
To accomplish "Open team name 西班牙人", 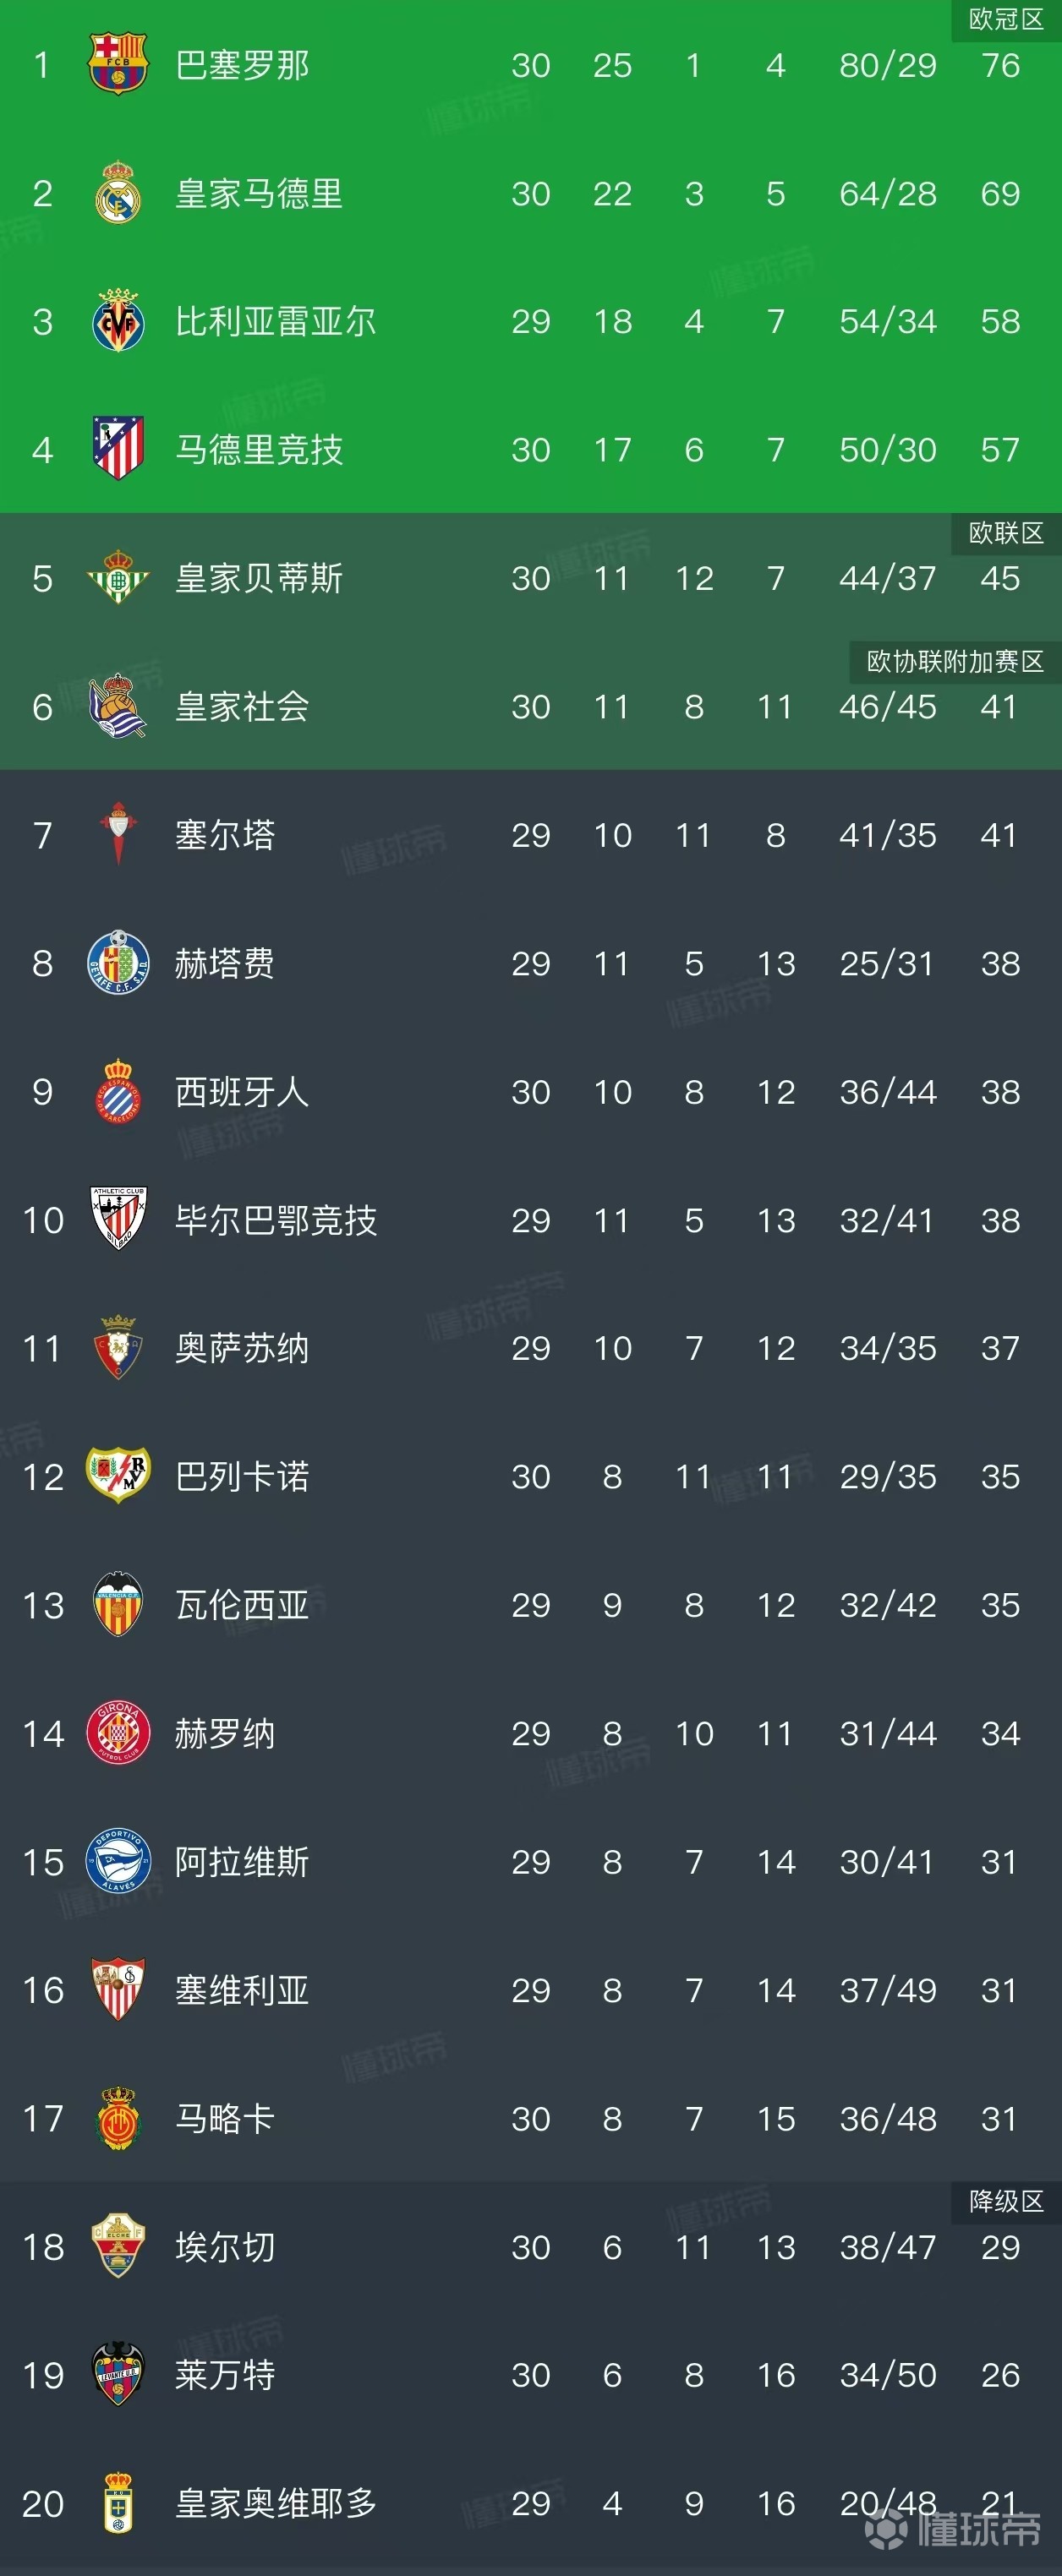I will pyautogui.click(x=242, y=1092).
